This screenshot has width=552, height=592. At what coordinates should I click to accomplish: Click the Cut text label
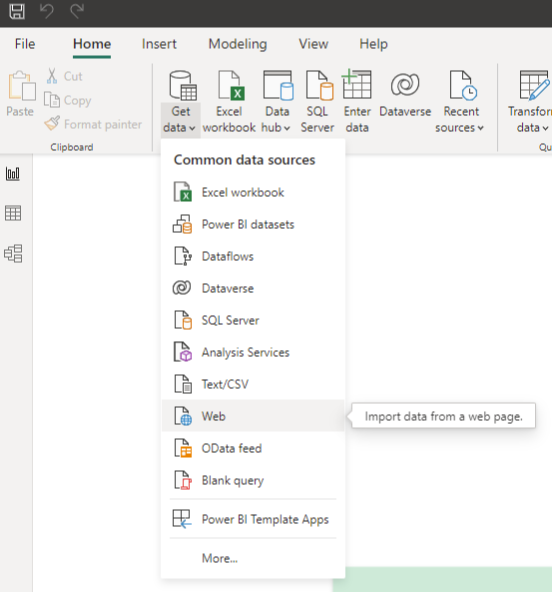point(73,76)
